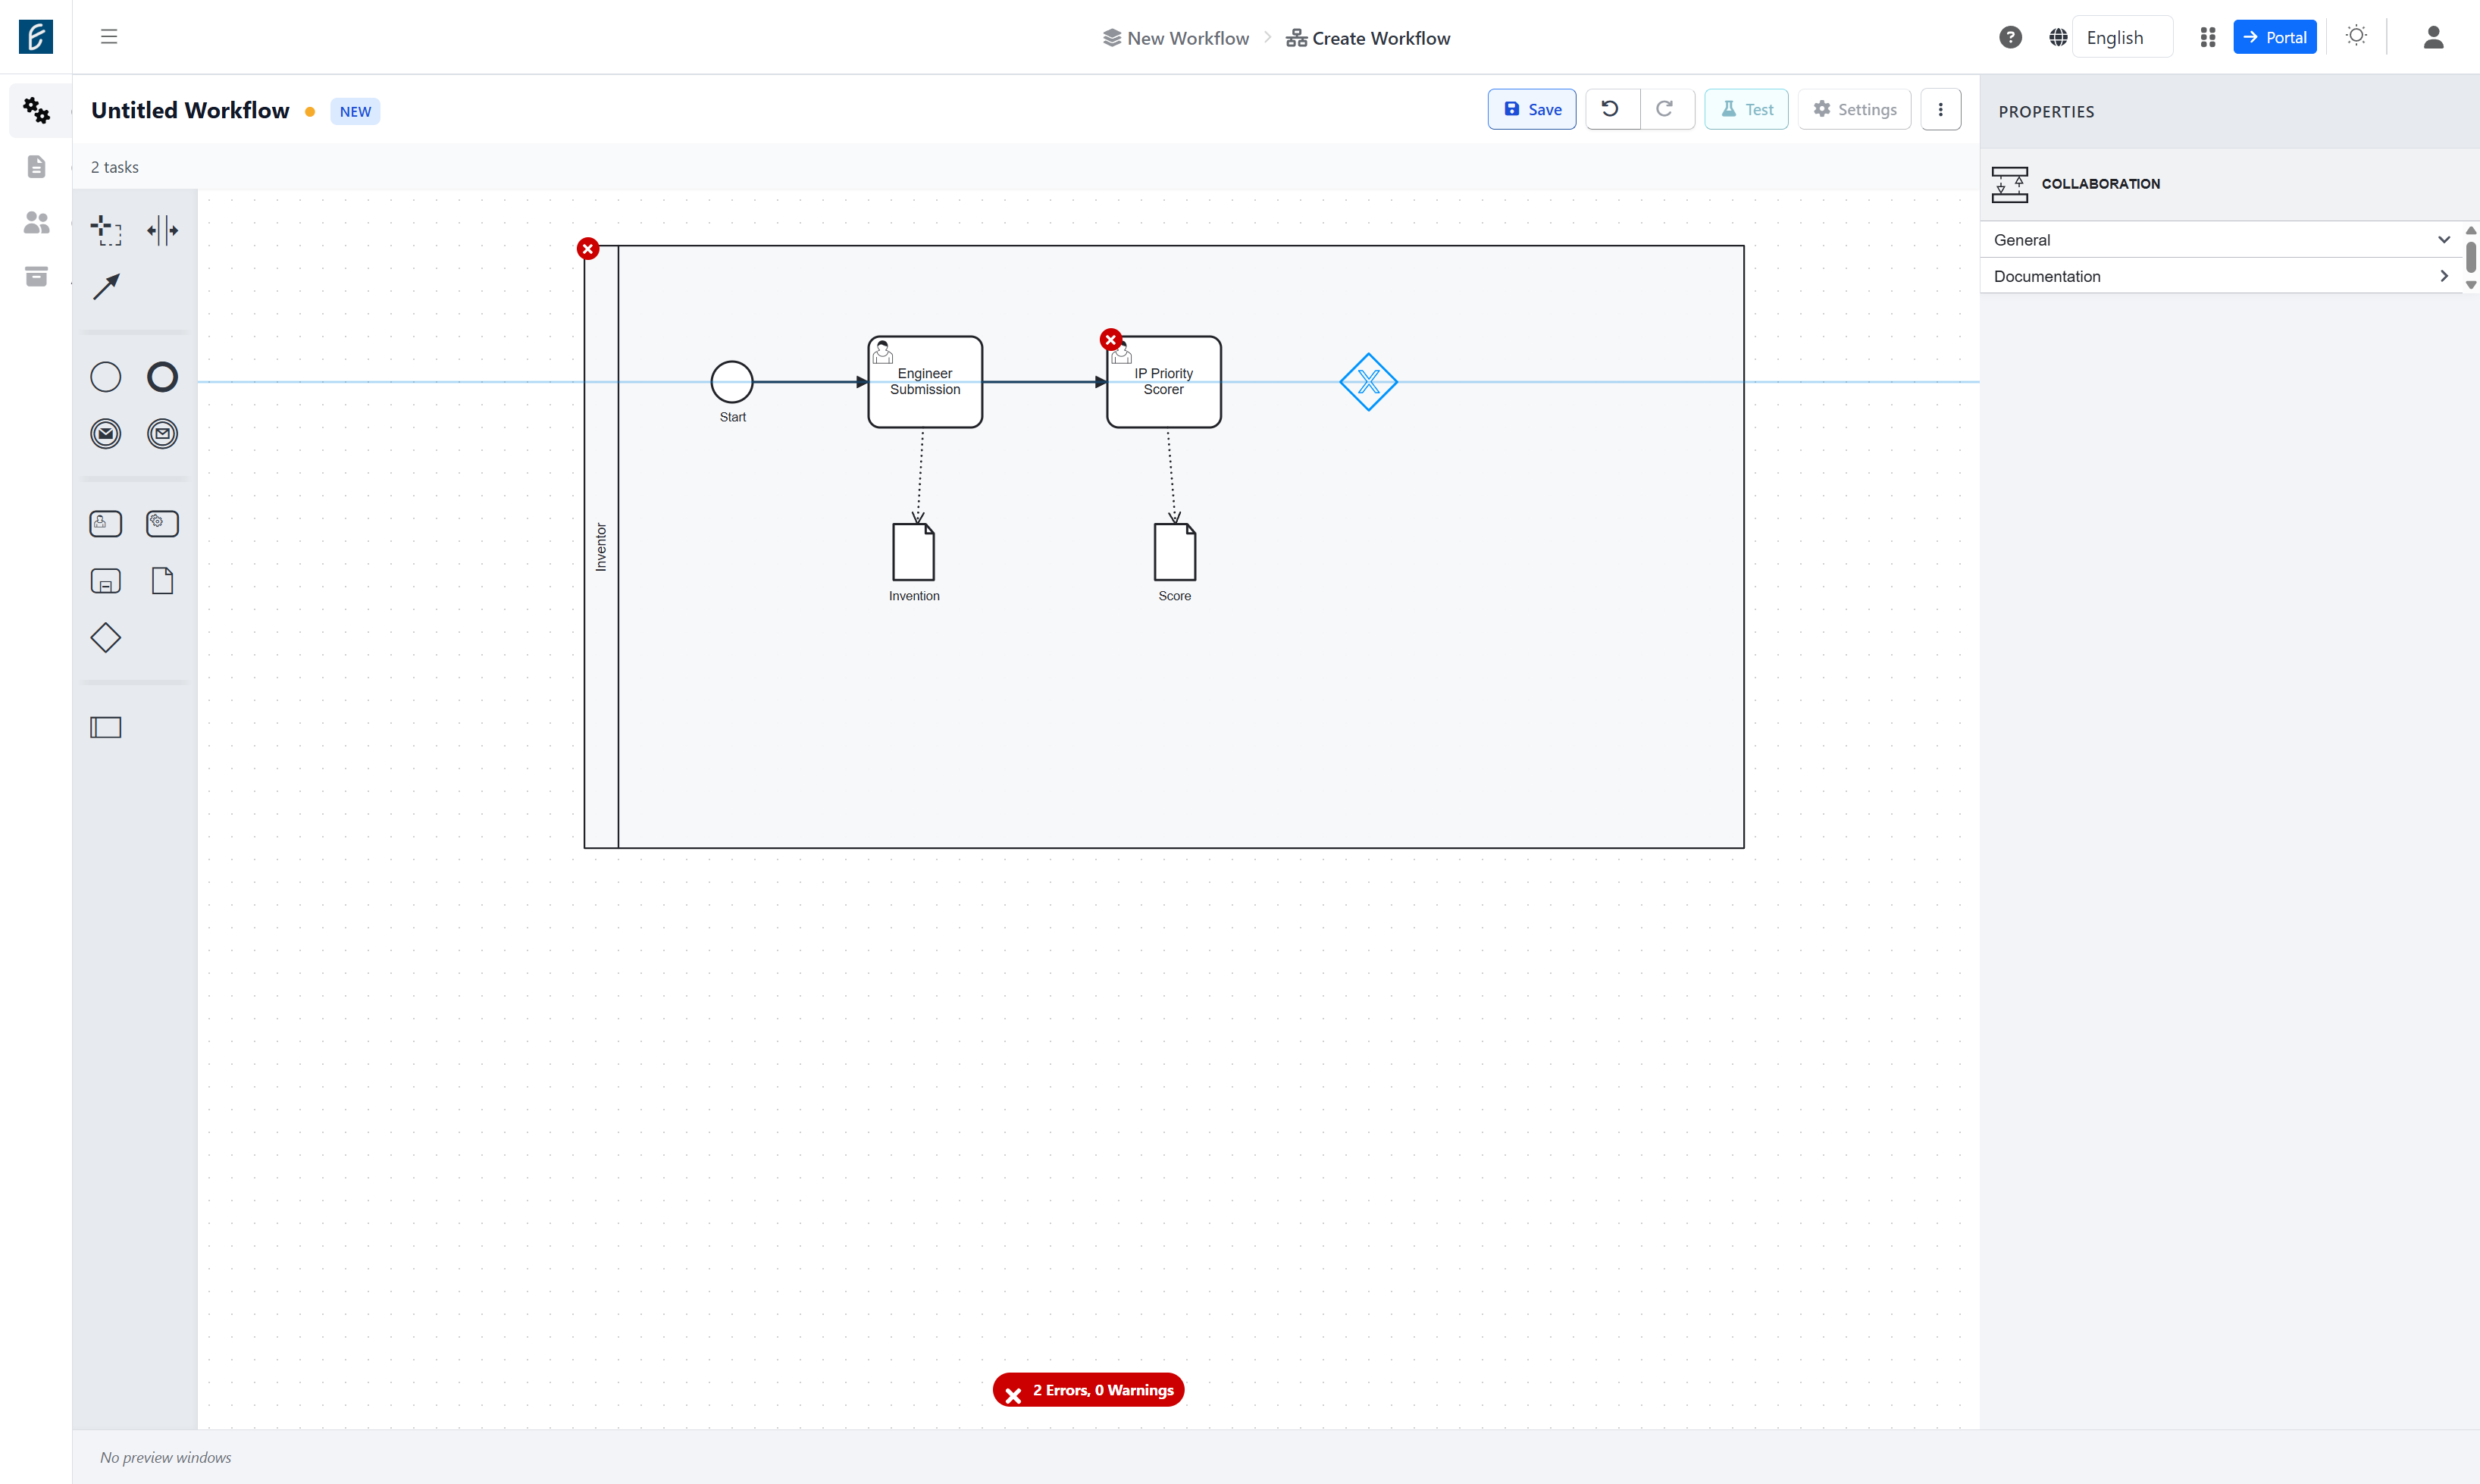Pick the outlined message event in the palette

(162, 434)
